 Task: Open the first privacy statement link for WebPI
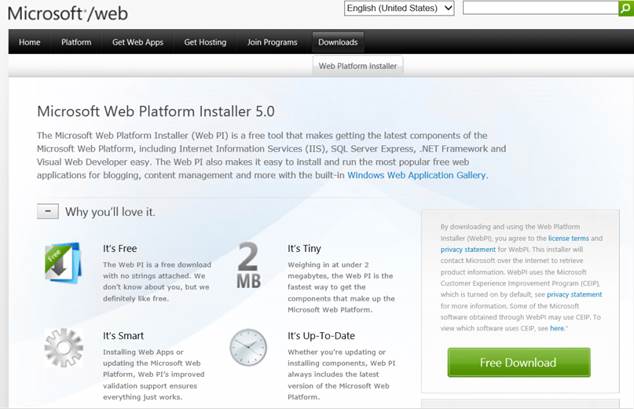click(468, 250)
